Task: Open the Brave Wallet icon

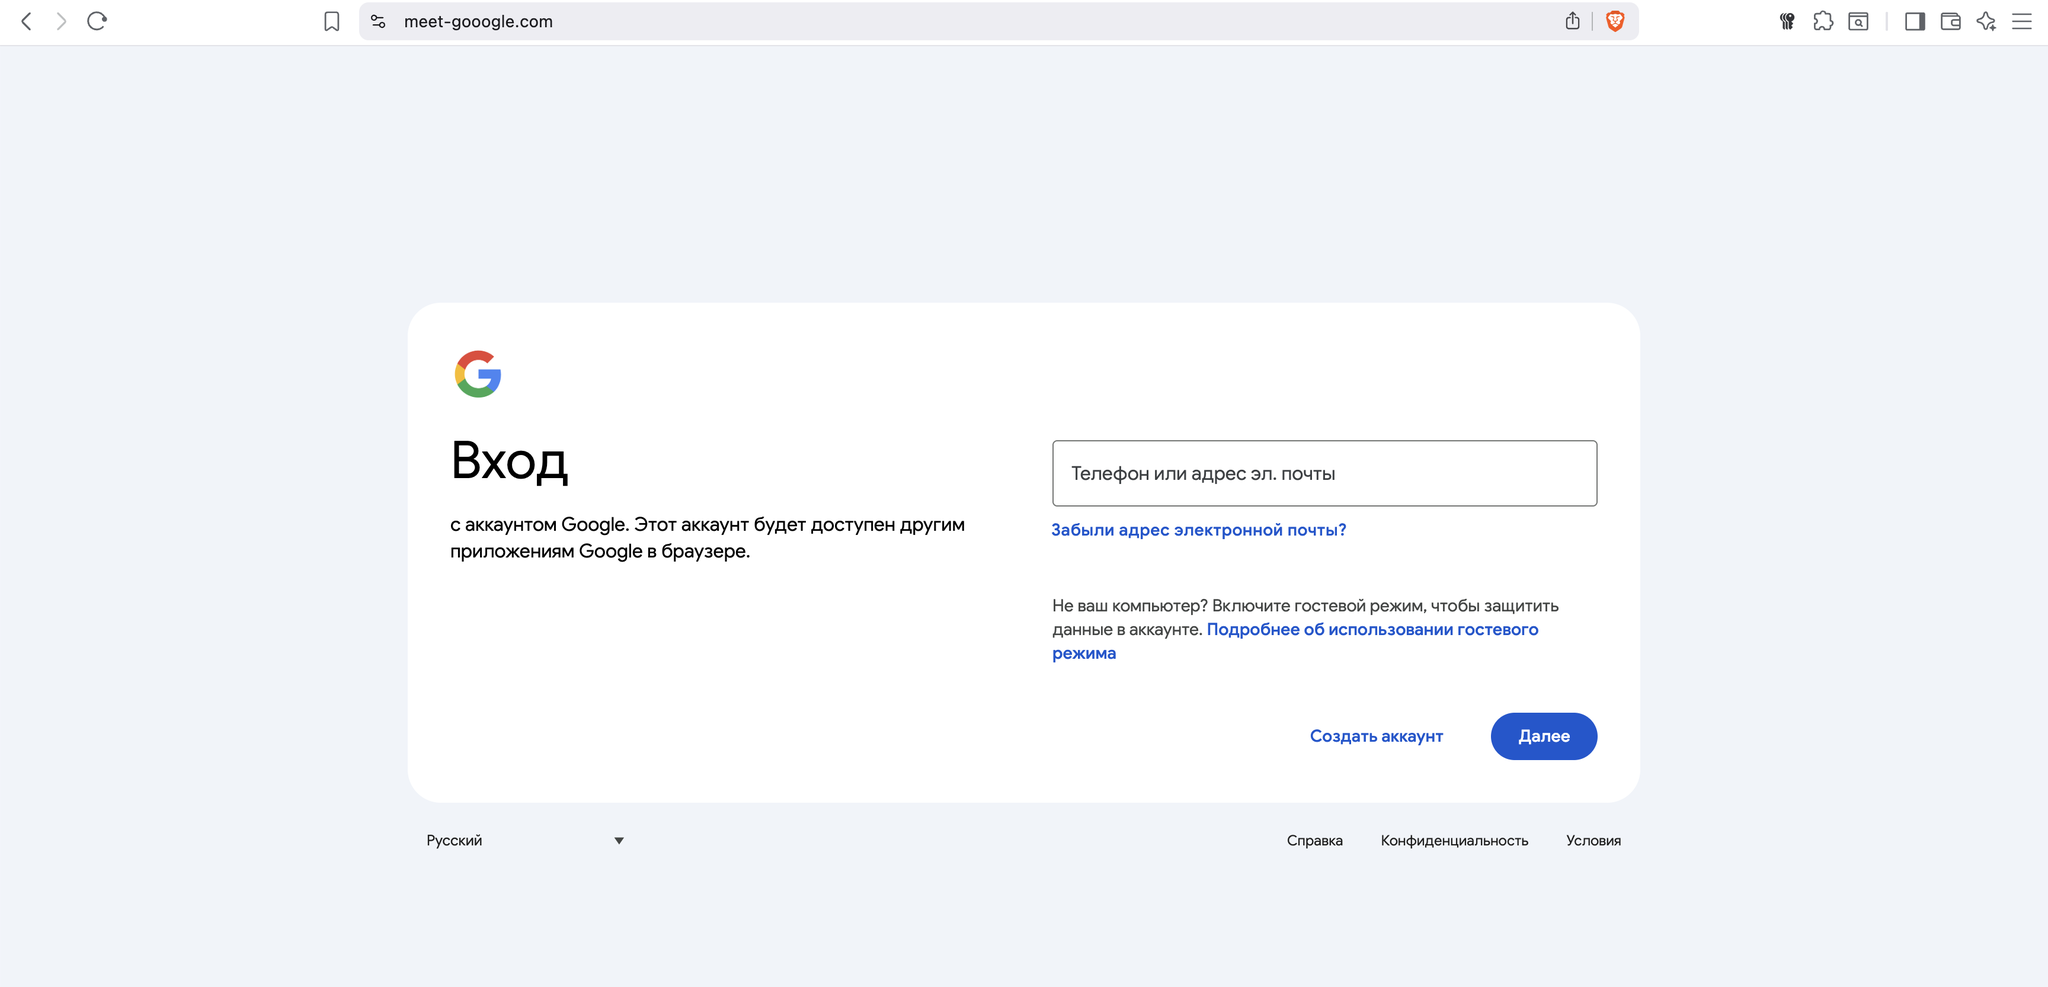Action: 1950,21
